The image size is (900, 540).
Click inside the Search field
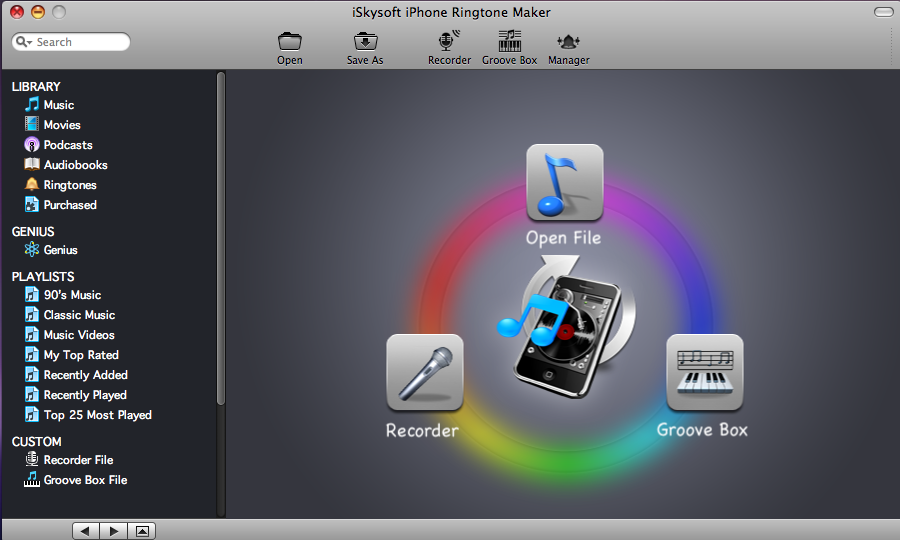pyautogui.click(x=80, y=42)
